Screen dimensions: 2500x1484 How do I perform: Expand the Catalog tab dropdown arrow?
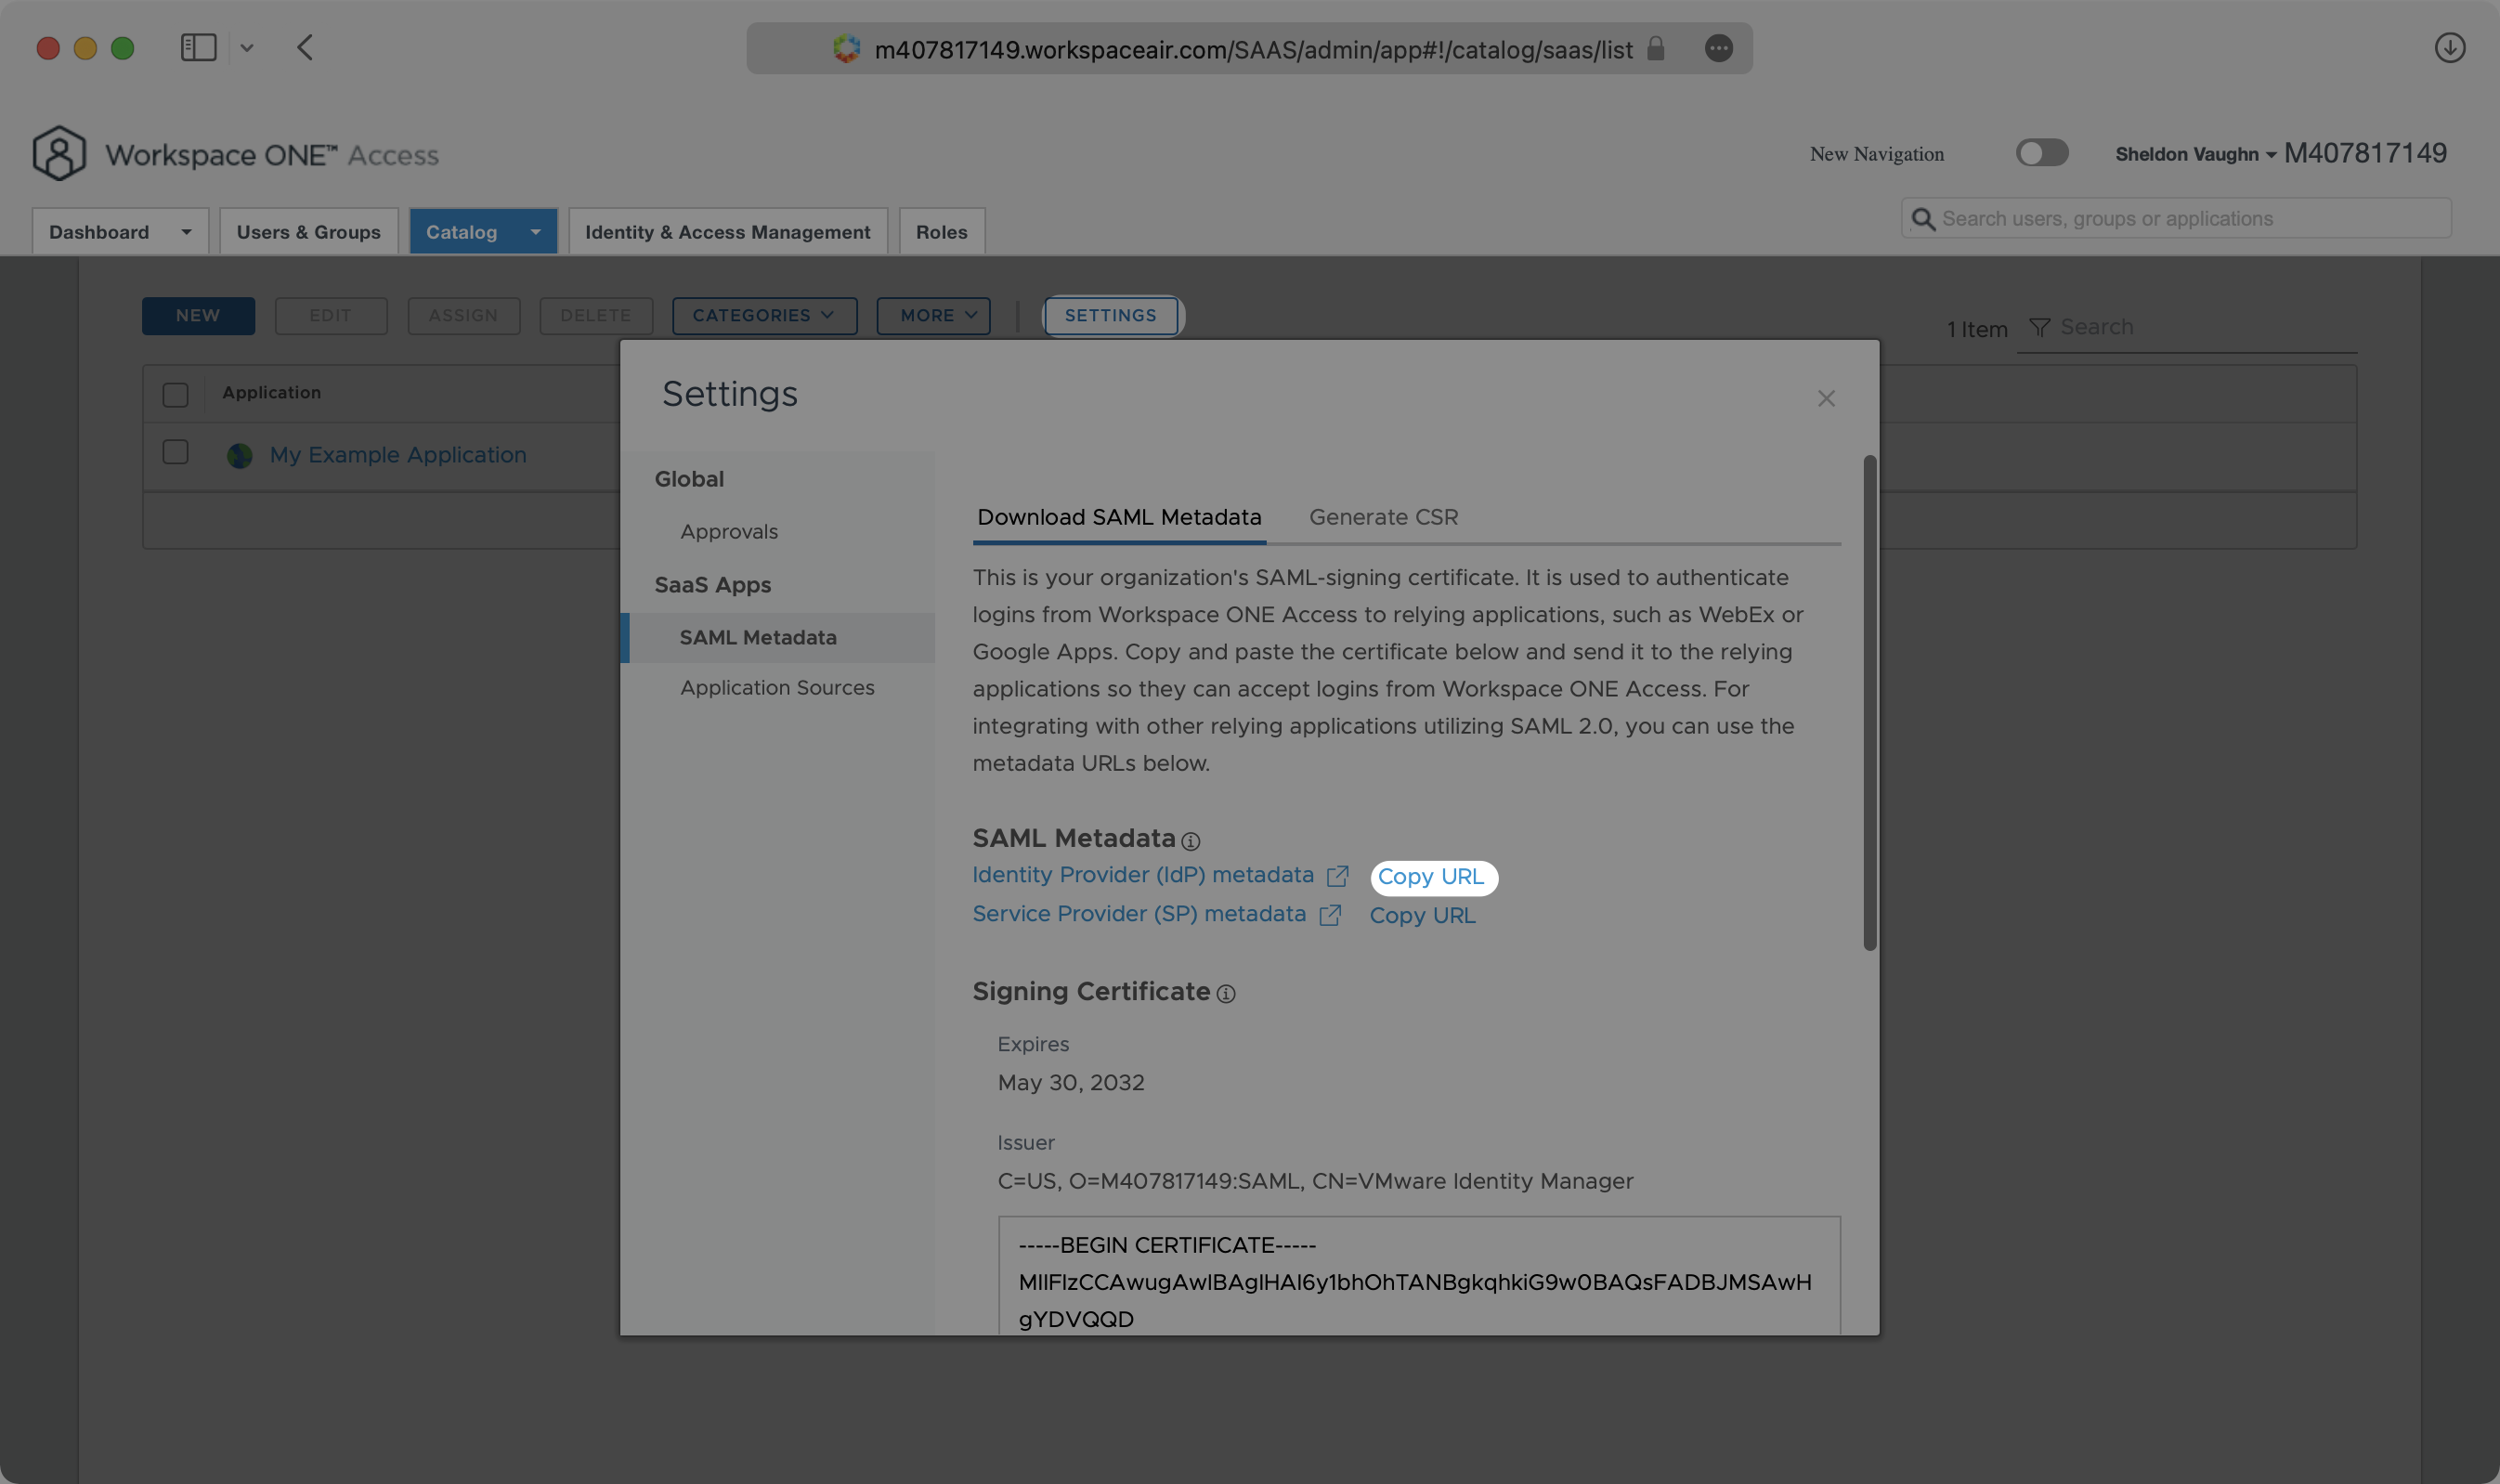pyautogui.click(x=535, y=232)
